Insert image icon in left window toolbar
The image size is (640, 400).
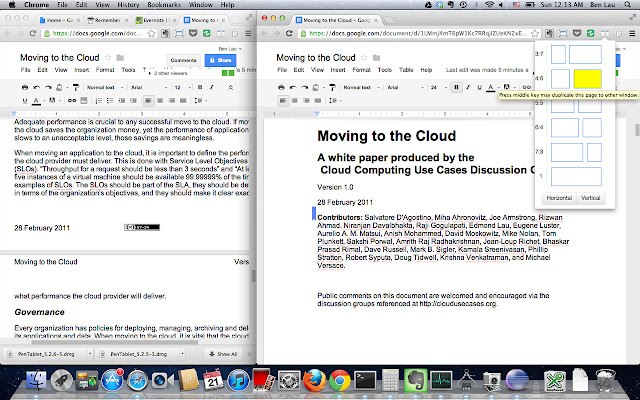pyautogui.click(x=84, y=100)
